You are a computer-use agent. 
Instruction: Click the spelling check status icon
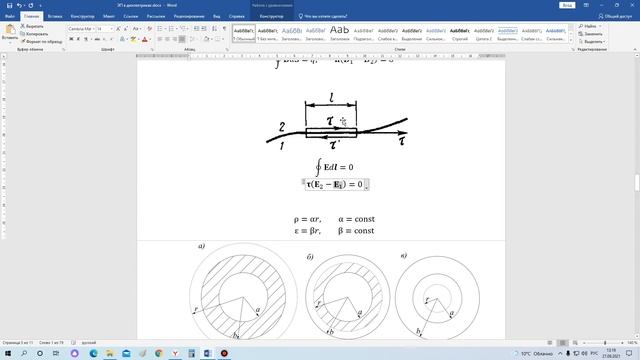(x=73, y=343)
